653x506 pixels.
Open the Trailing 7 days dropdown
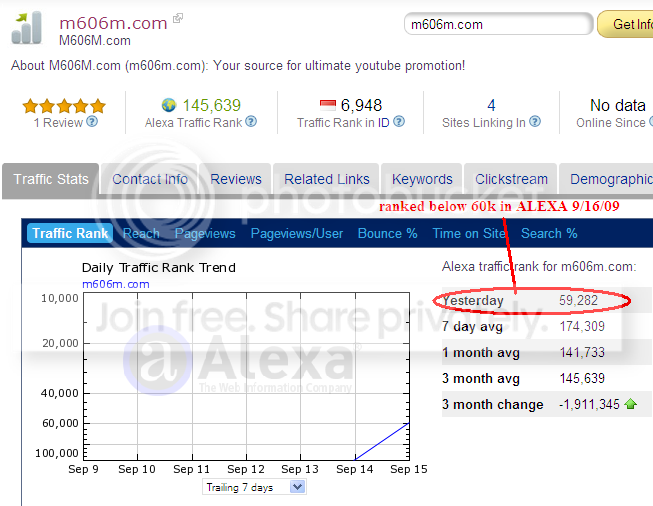[254, 487]
